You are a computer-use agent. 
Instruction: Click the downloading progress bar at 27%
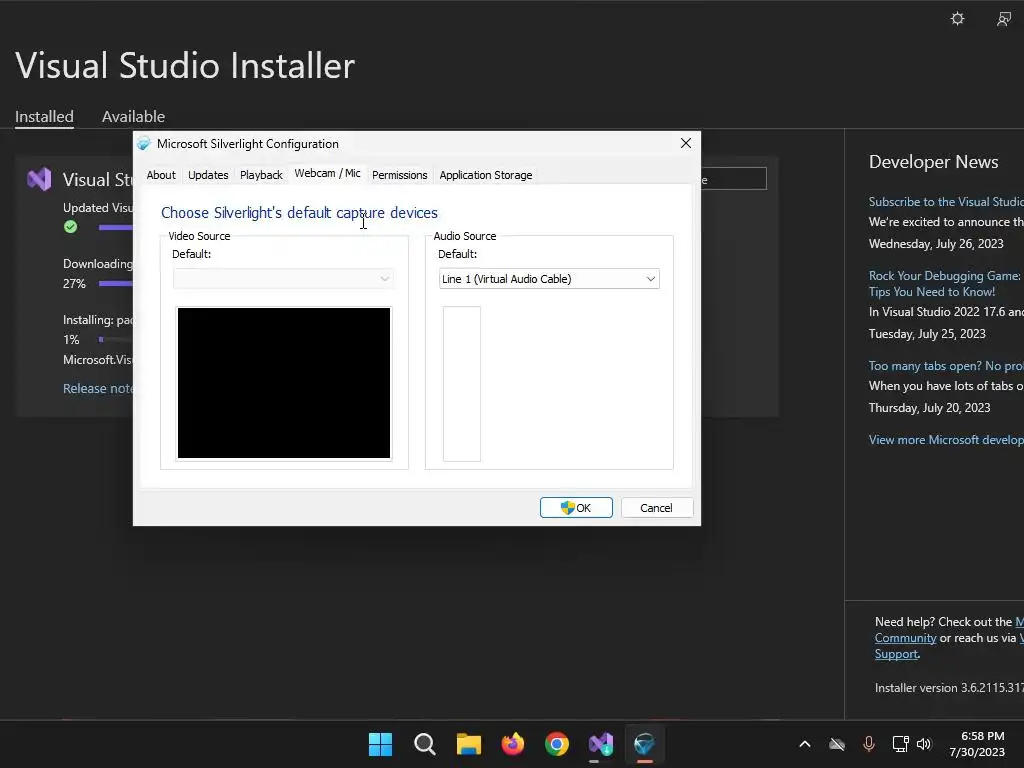tap(116, 283)
